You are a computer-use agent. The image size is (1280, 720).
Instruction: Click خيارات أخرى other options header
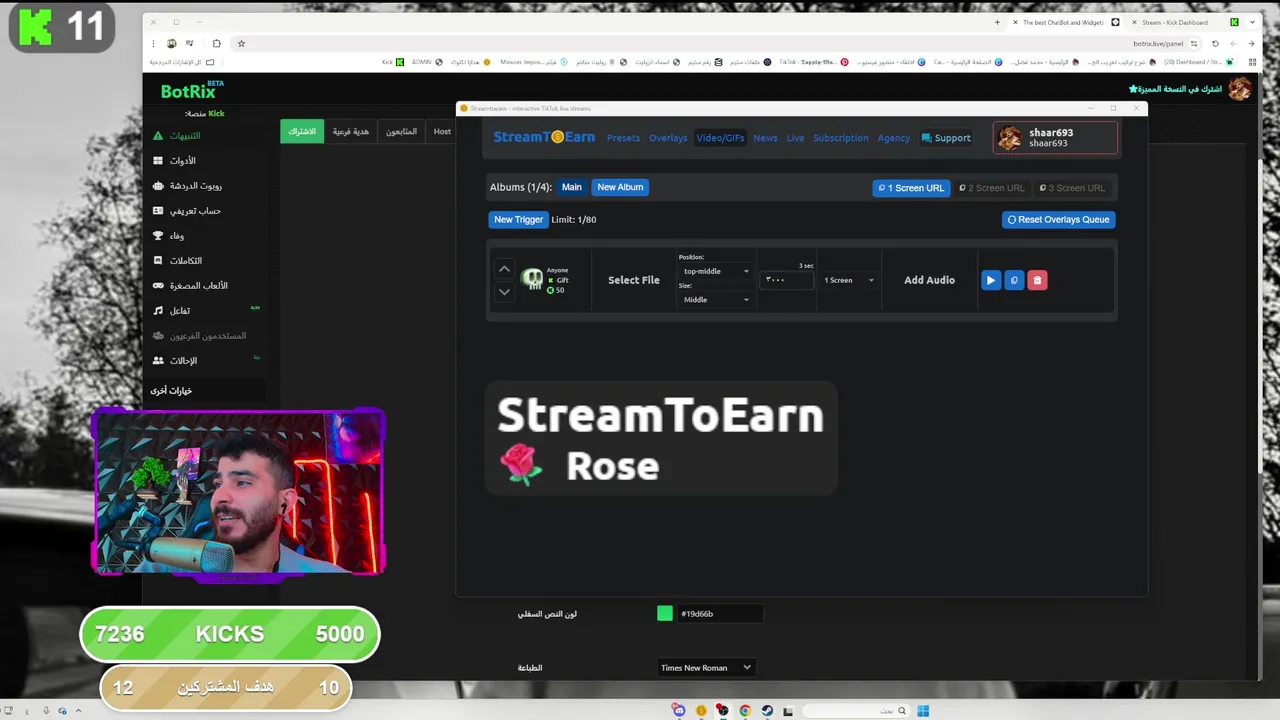coord(171,391)
